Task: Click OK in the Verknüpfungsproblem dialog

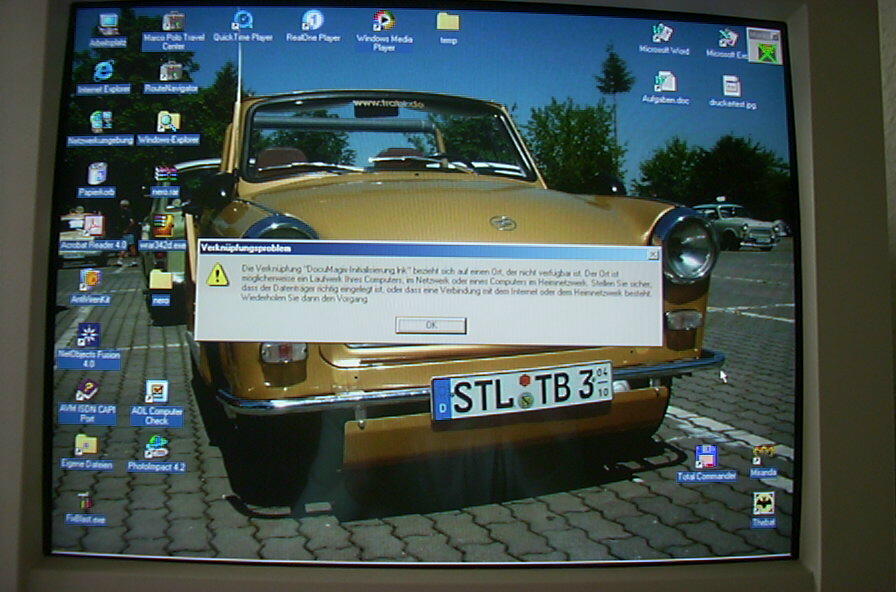Action: [430, 325]
